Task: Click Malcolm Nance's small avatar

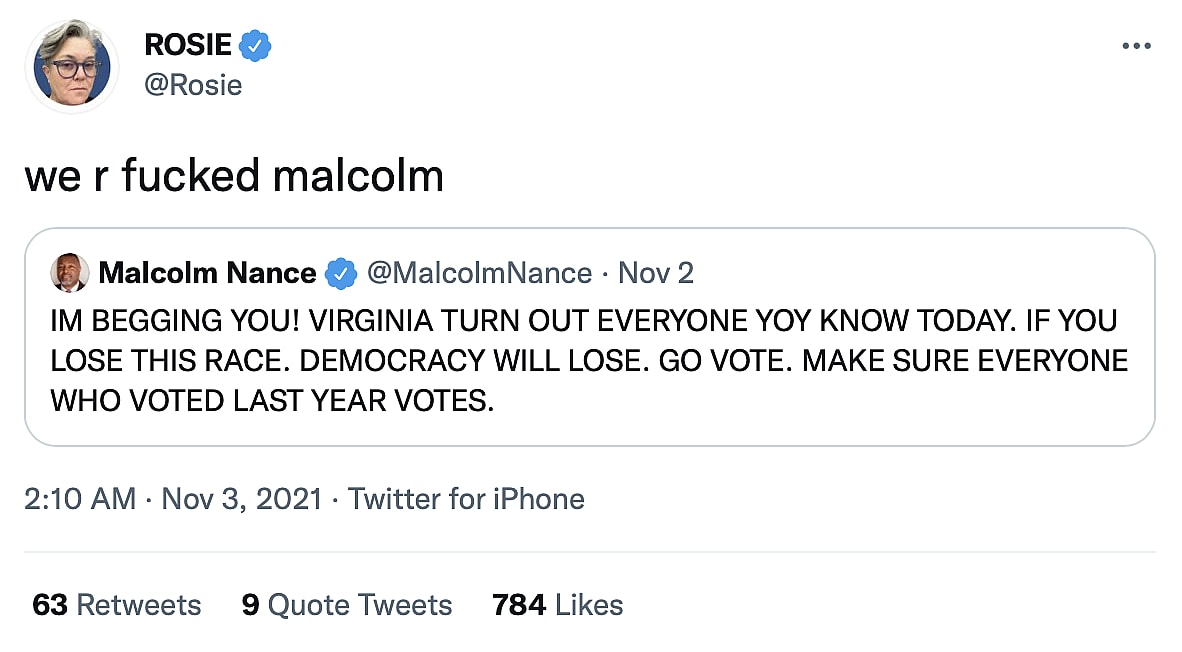Action: pyautogui.click(x=69, y=273)
